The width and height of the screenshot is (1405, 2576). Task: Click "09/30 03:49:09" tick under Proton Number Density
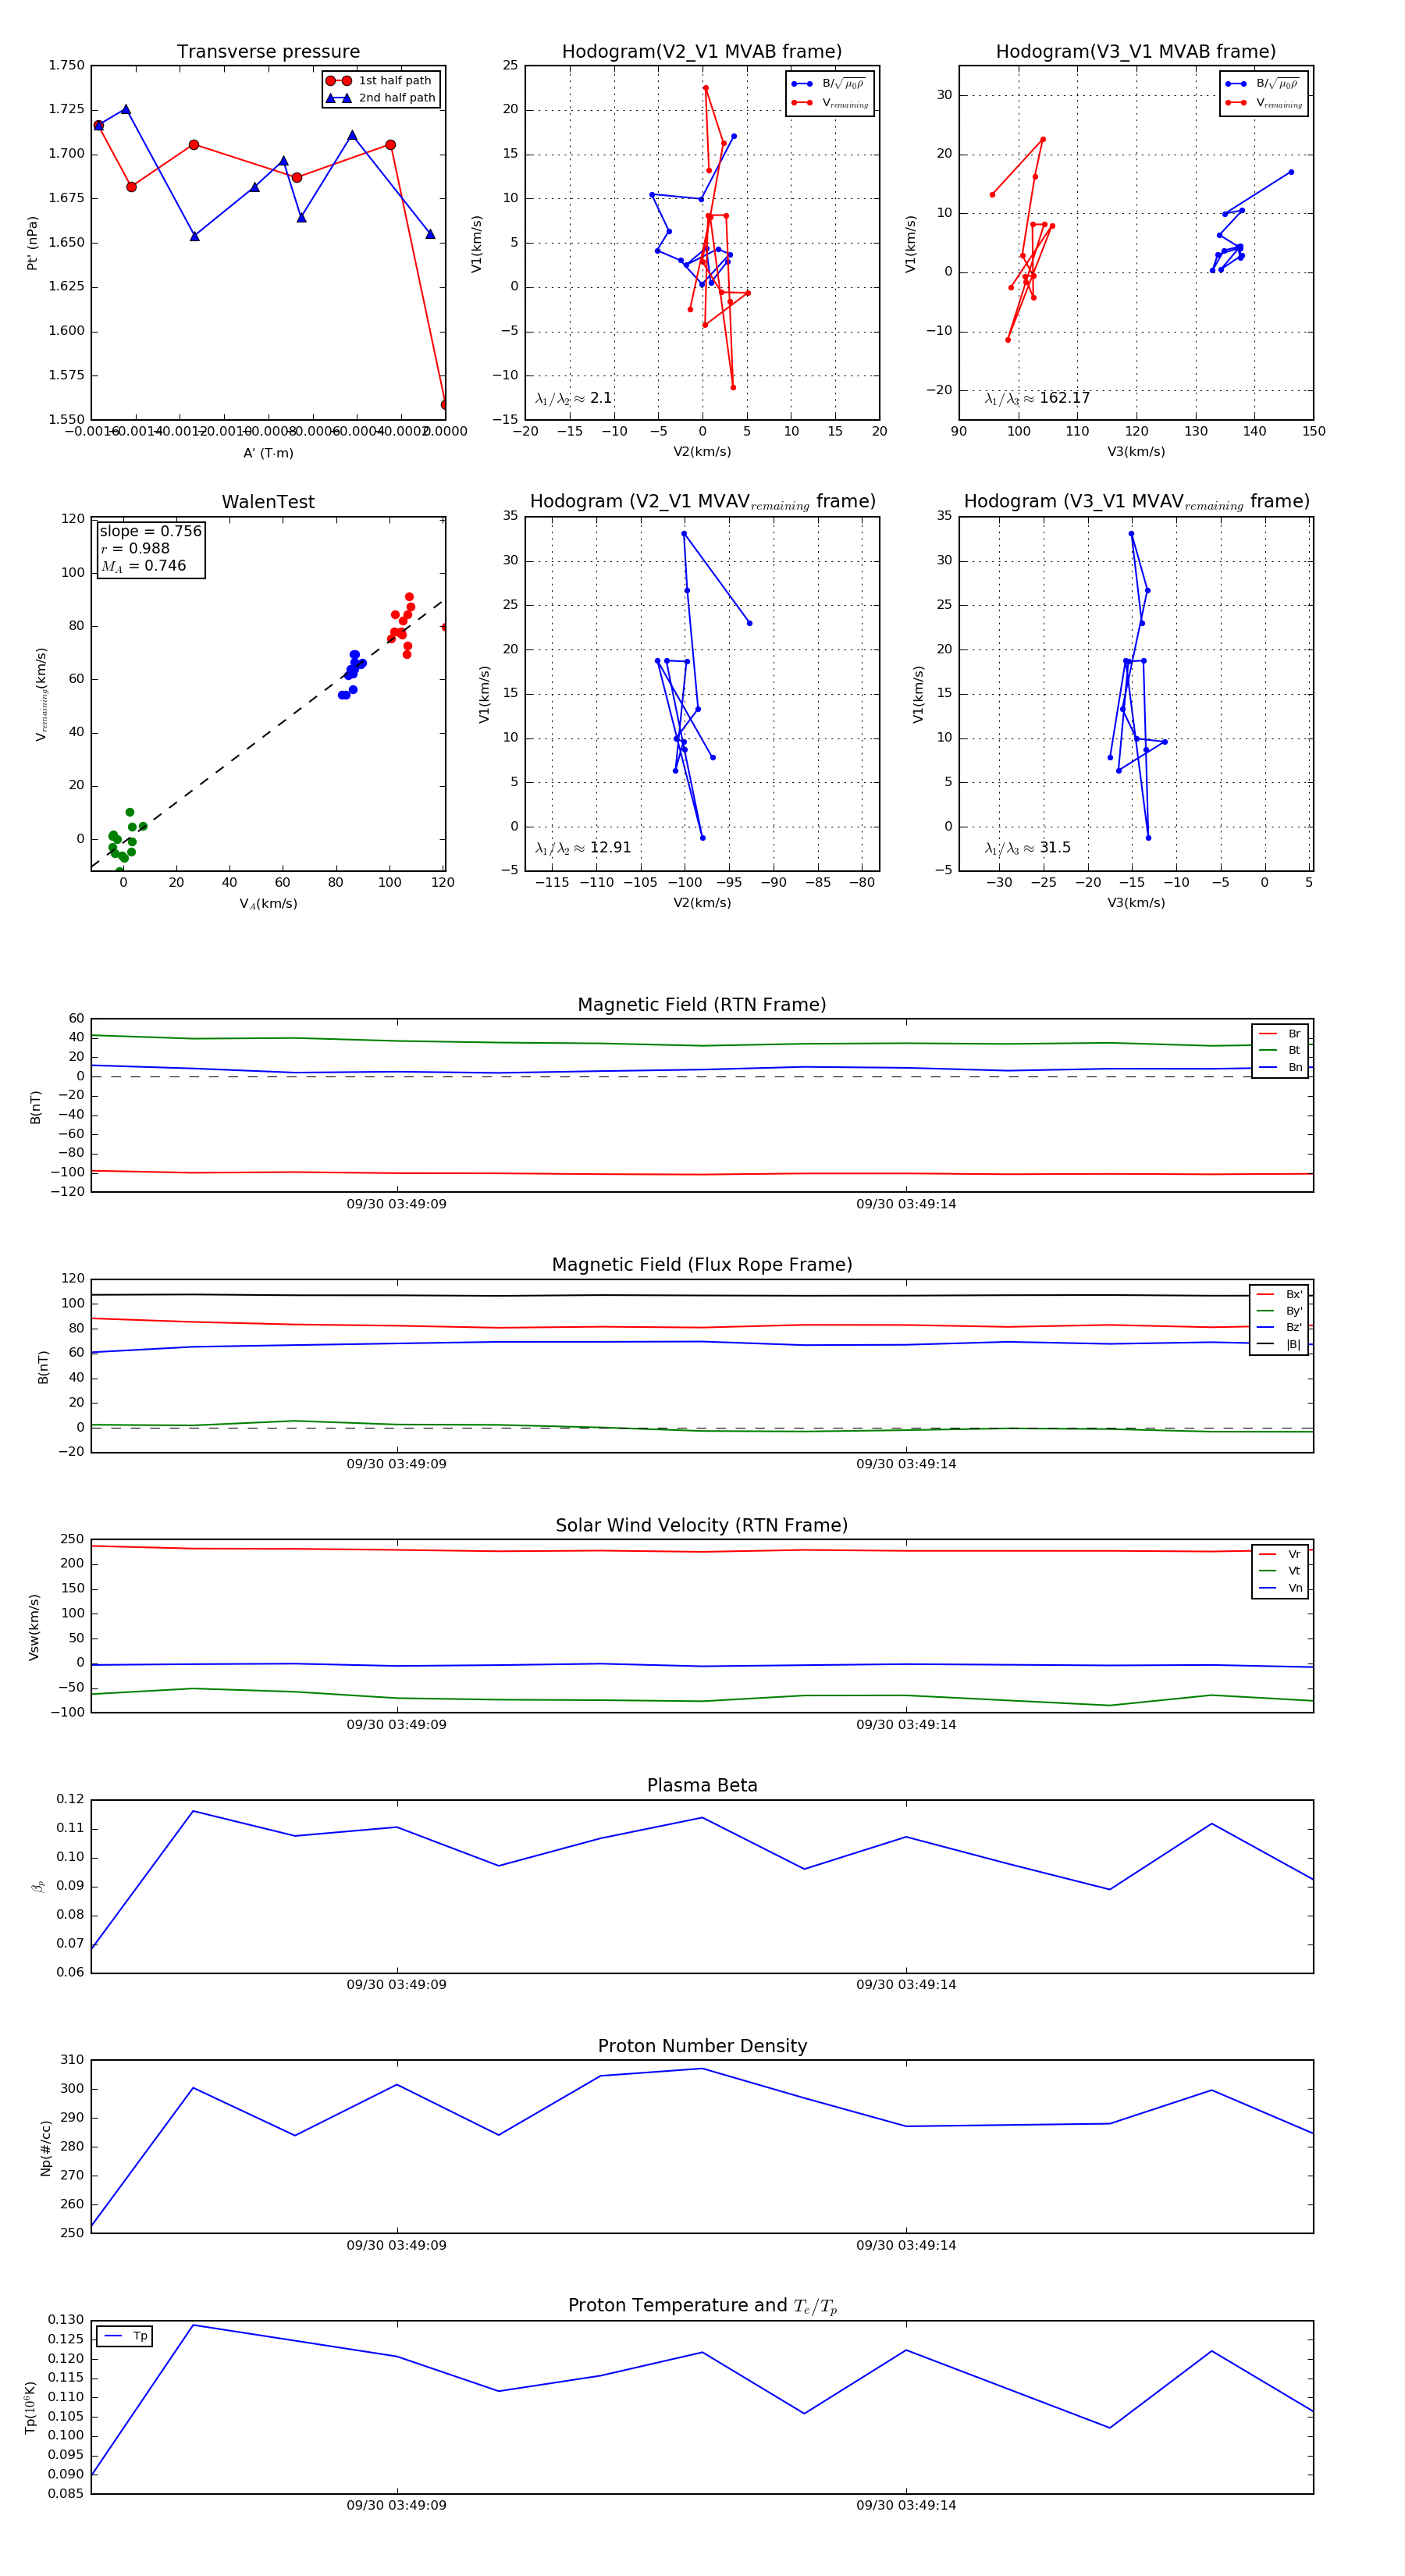[397, 2245]
